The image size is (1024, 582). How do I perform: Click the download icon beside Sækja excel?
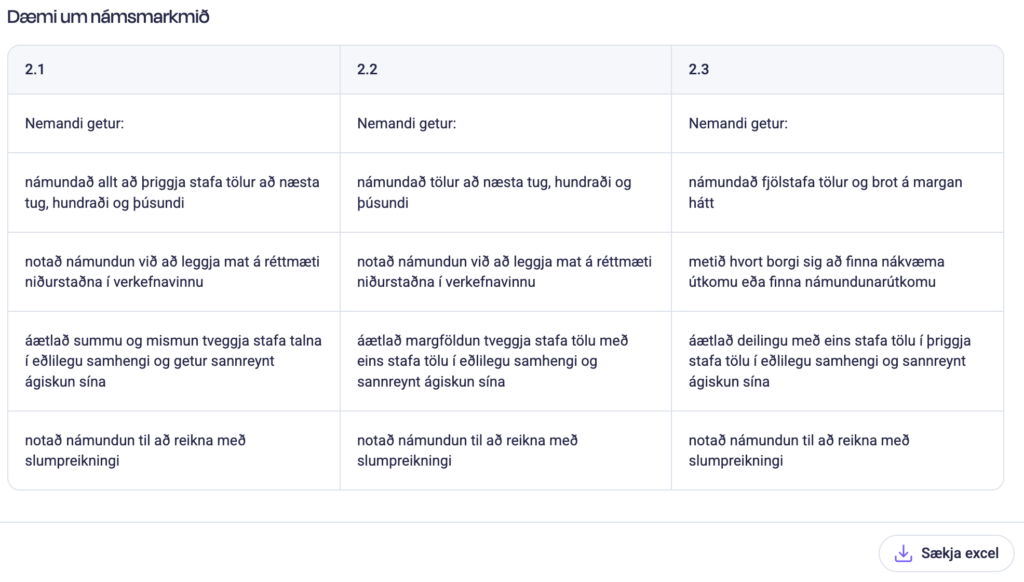903,554
